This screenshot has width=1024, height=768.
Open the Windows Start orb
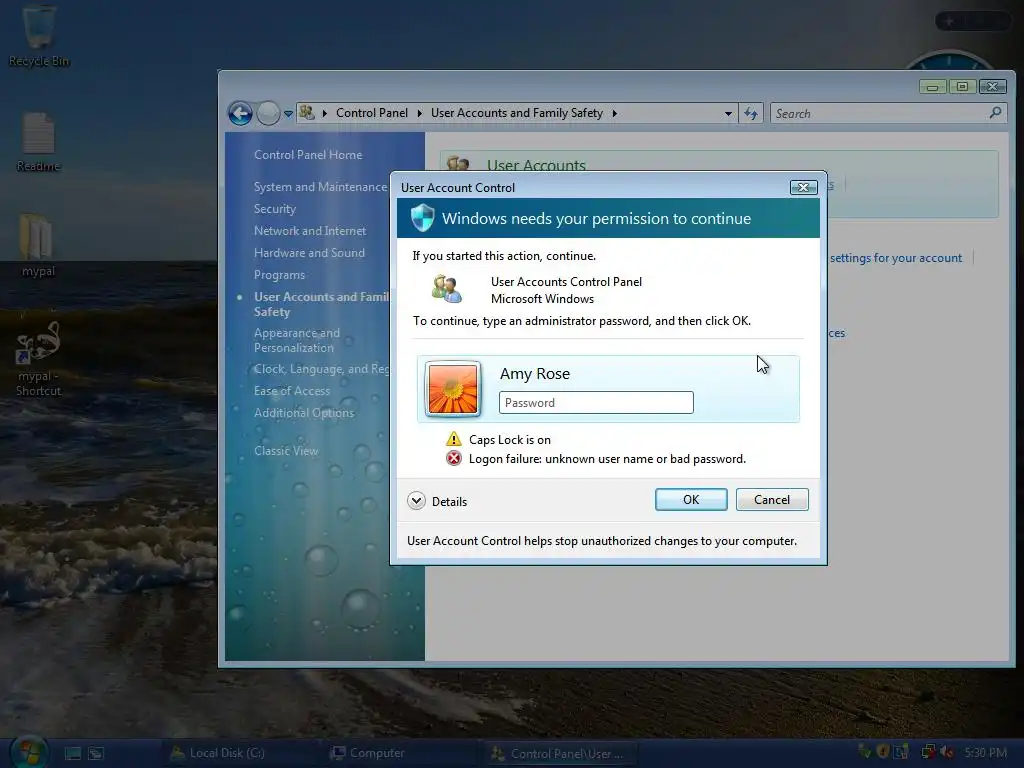[x=29, y=752]
